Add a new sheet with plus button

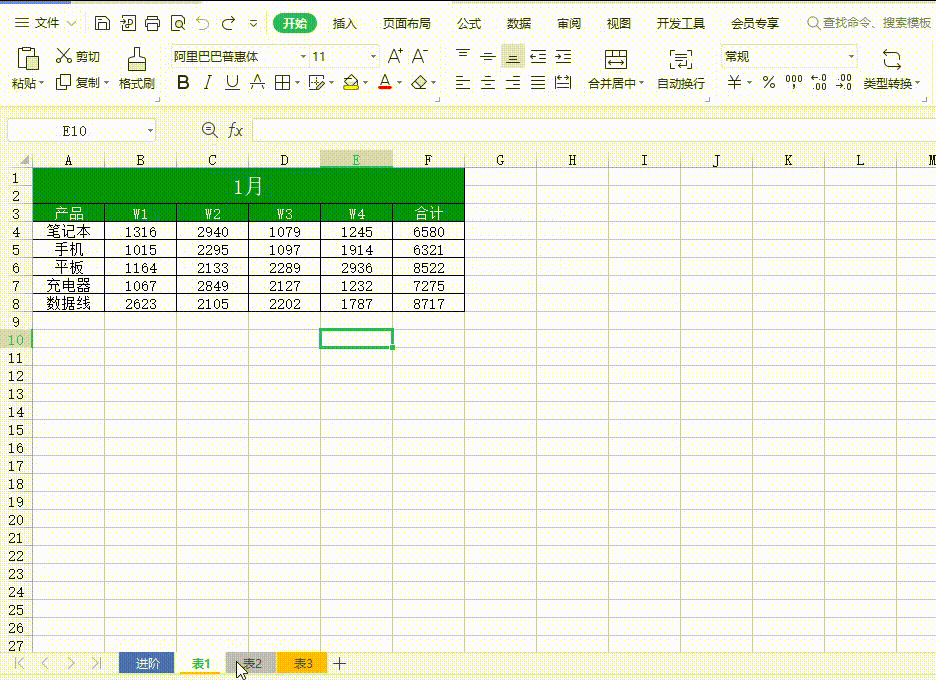340,663
